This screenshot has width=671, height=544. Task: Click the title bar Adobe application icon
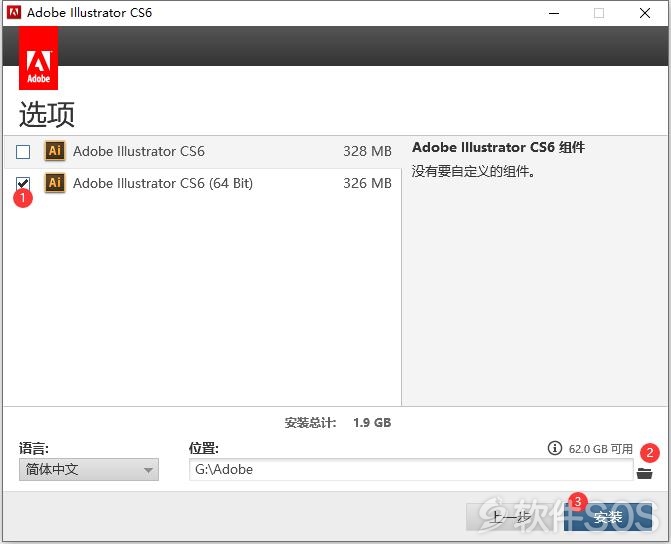coord(14,12)
